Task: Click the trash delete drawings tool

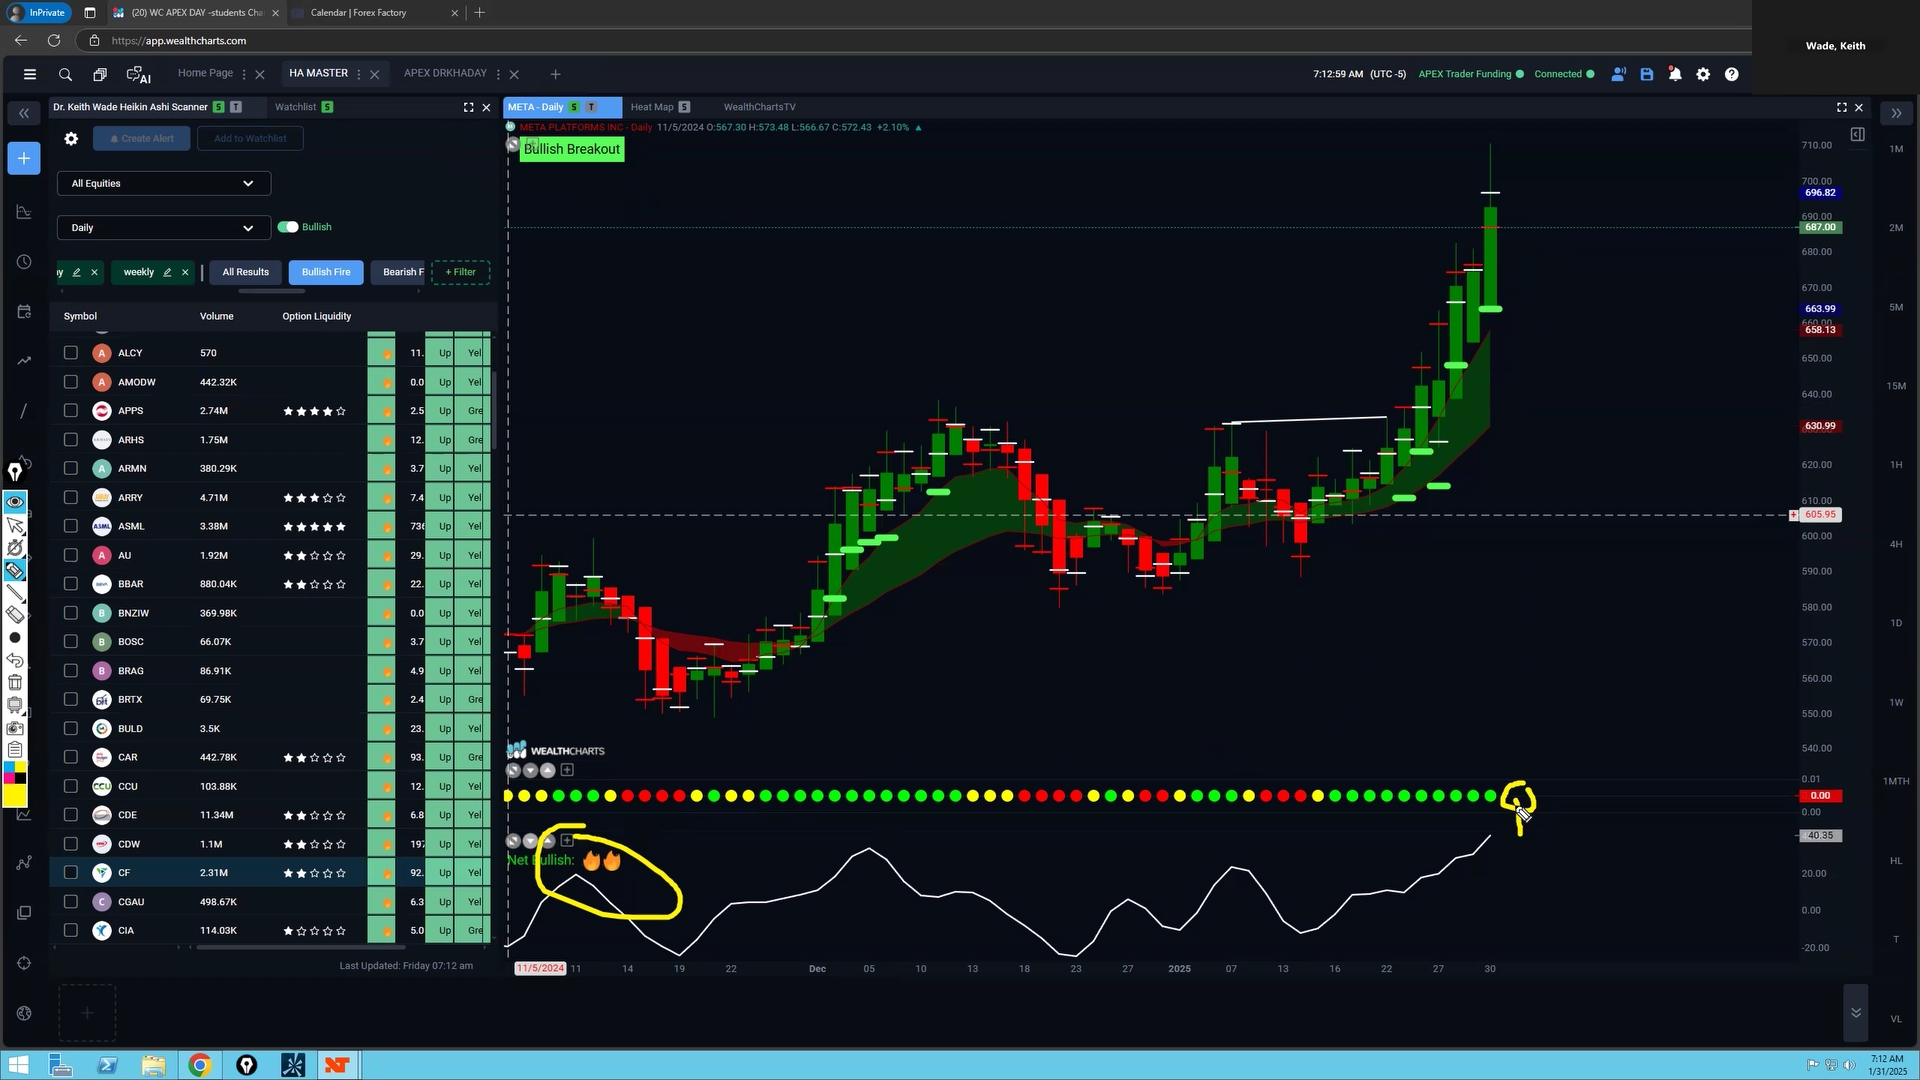Action: 15,682
